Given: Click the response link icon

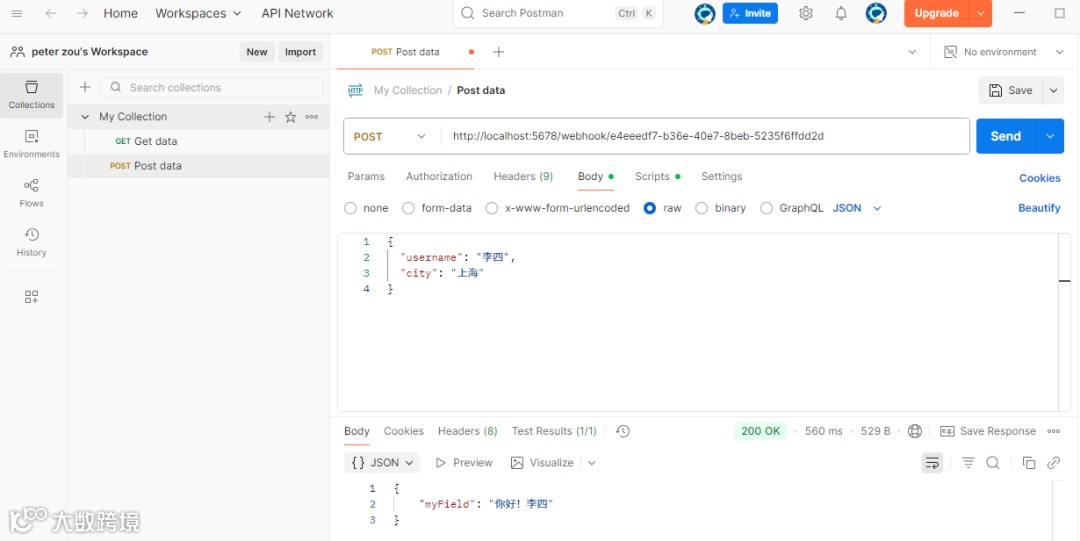Looking at the screenshot, I should point(1053,462).
